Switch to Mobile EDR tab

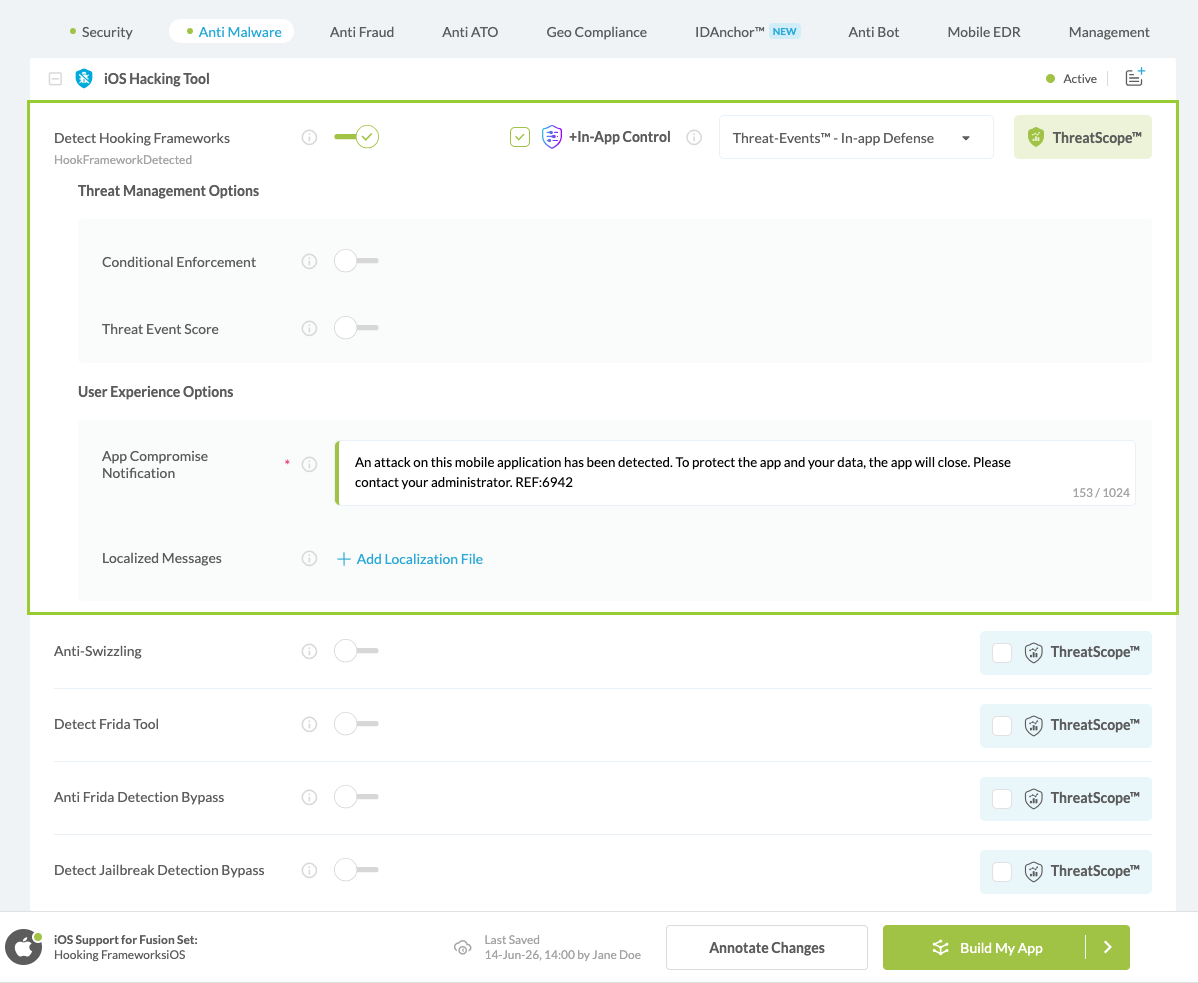tap(983, 32)
